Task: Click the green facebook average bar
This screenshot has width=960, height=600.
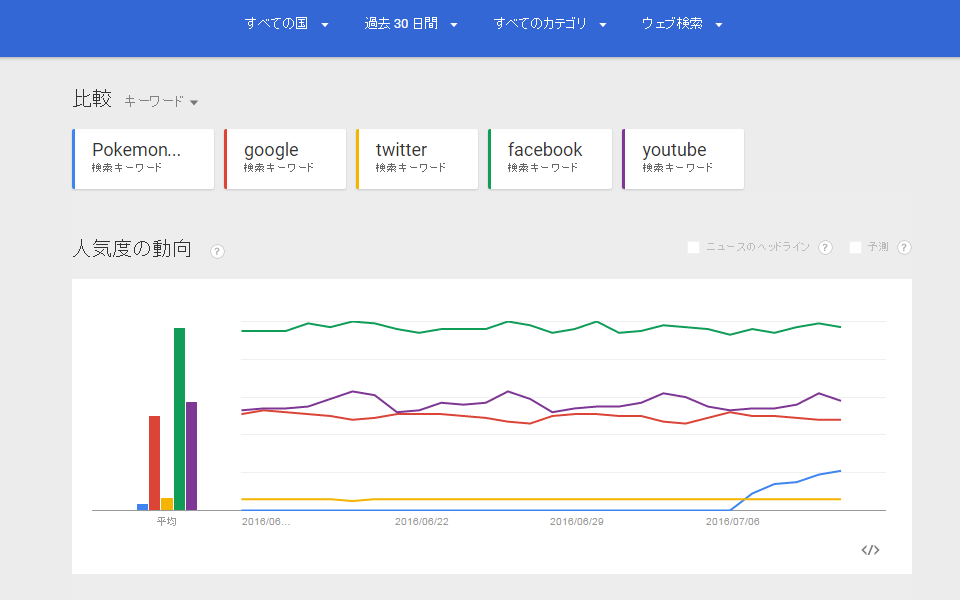Action: coord(180,420)
